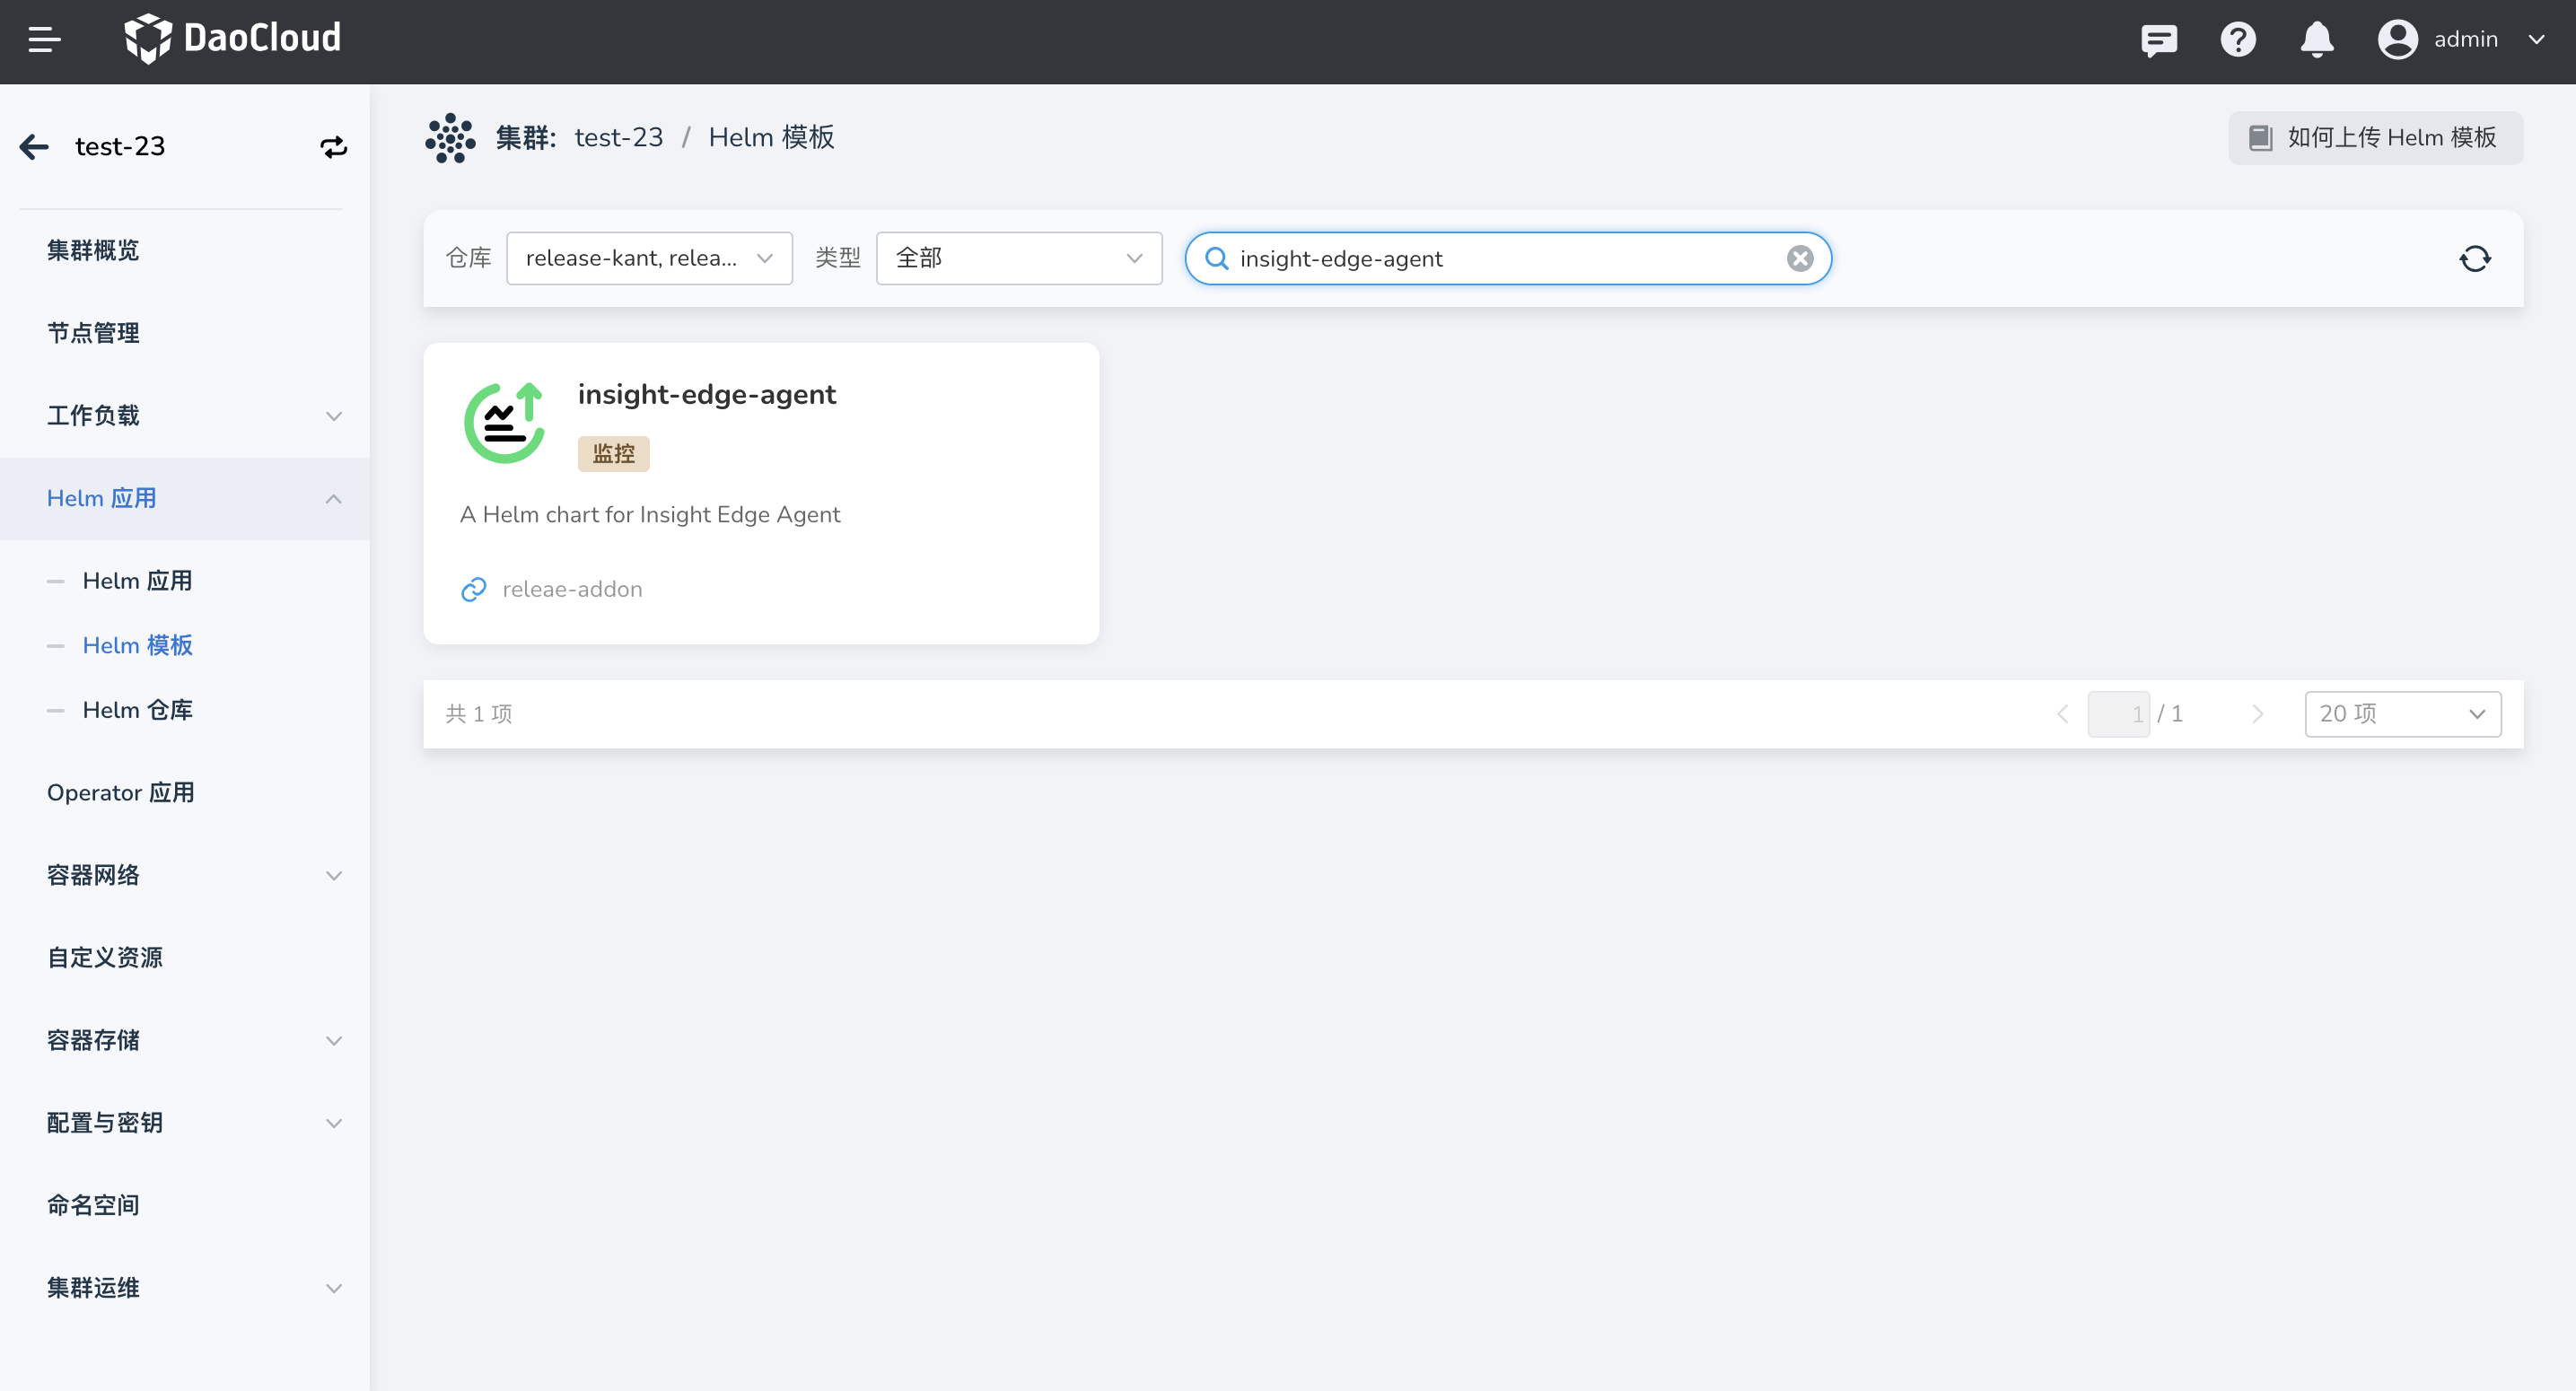2576x1391 pixels.
Task: Open the help question mark icon
Action: pos(2238,40)
